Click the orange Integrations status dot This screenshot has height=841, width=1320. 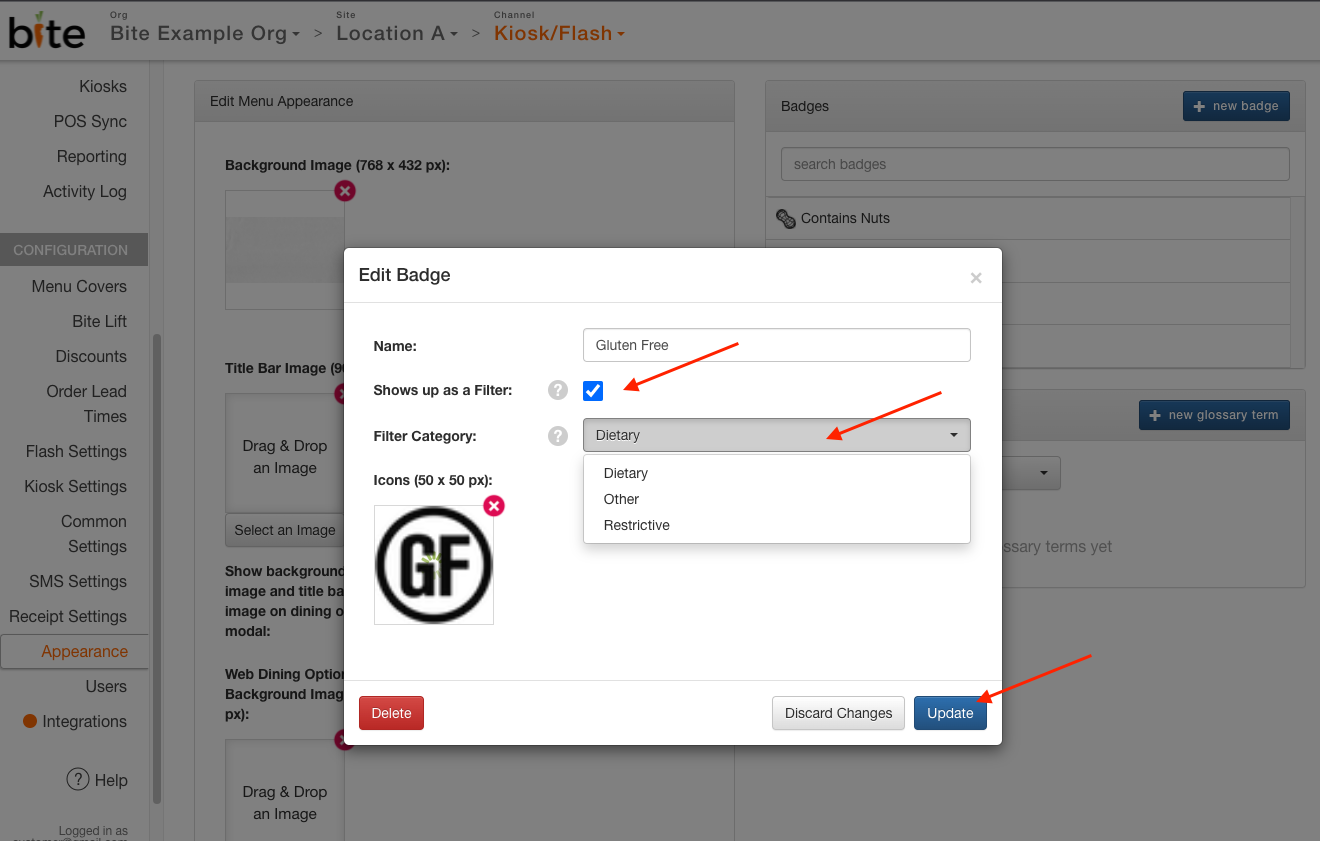click(30, 721)
